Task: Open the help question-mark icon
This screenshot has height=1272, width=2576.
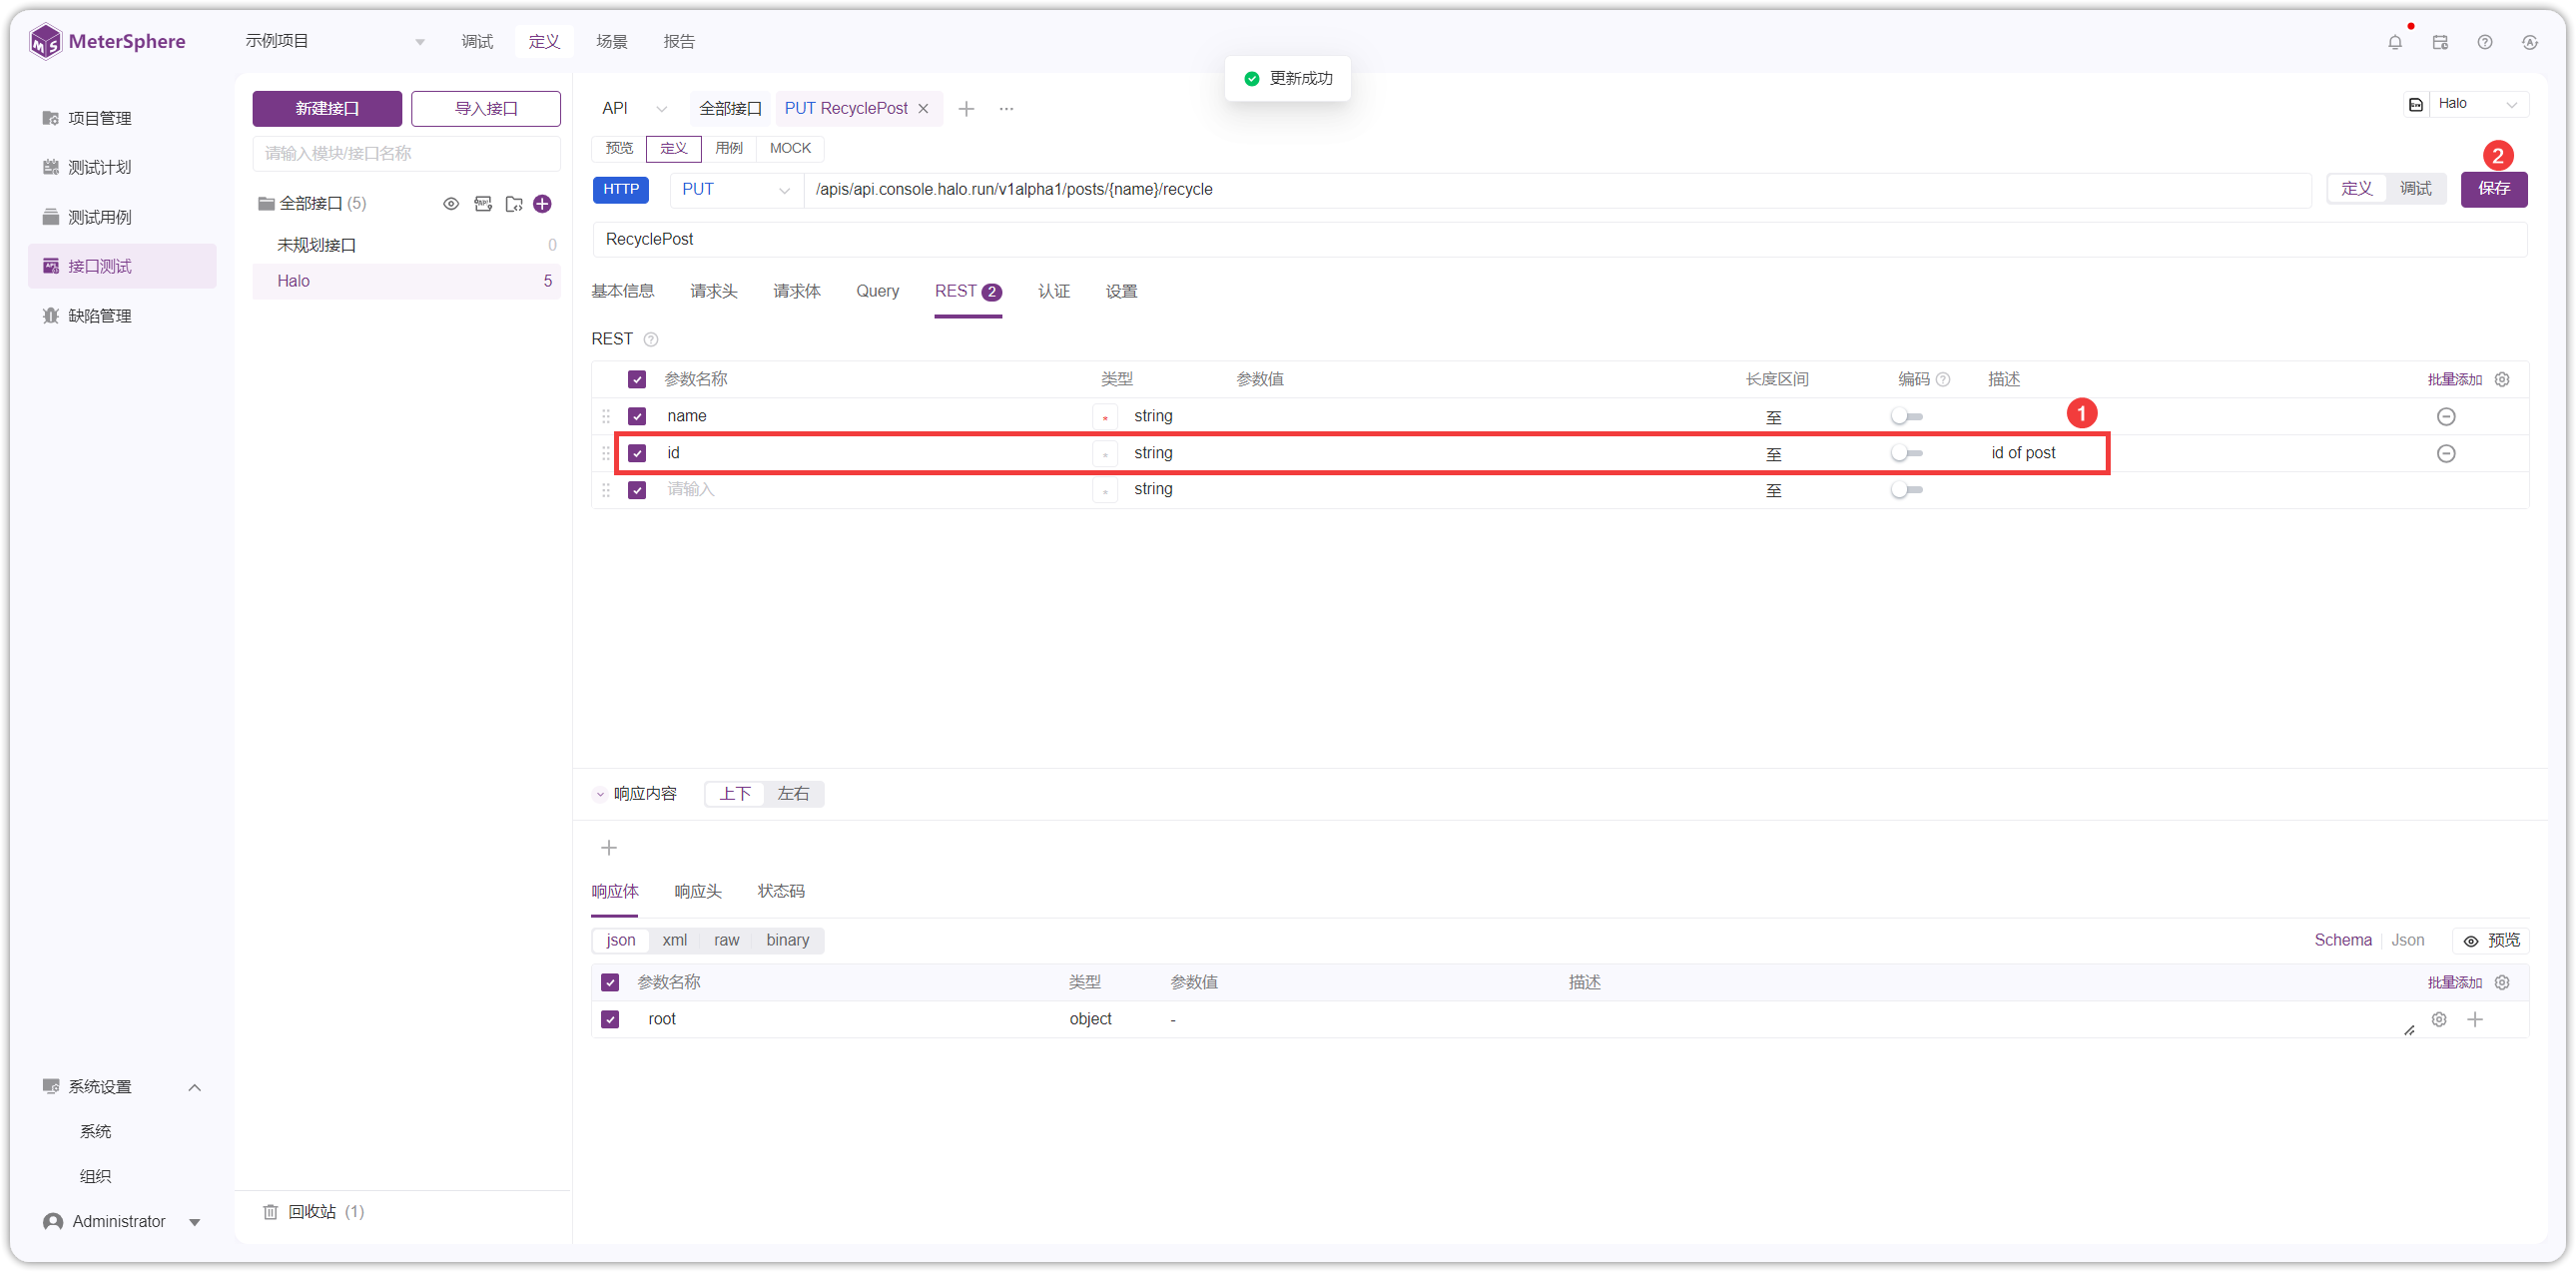Action: 2484,42
